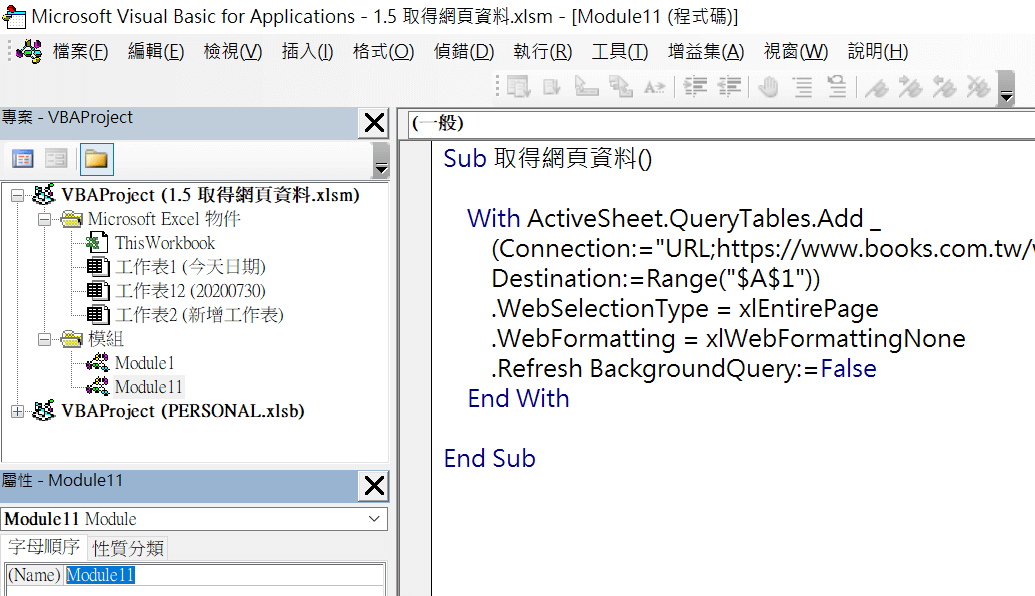Image resolution: width=1035 pixels, height=596 pixels.
Task: Click the Microsoft Excel 物件 folder icon
Action: click(x=71, y=219)
